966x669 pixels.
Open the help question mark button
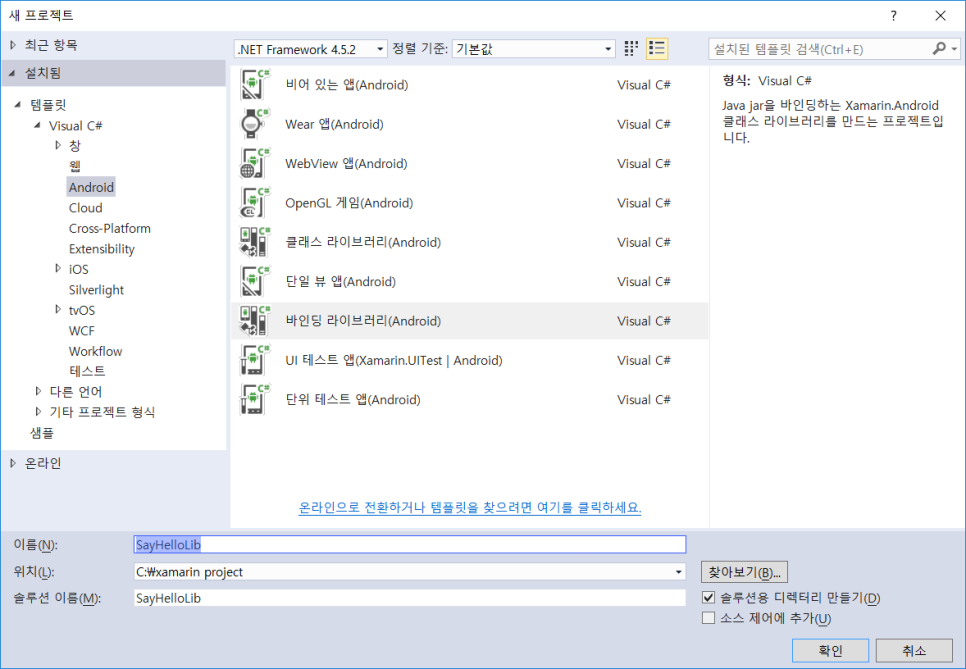tap(893, 15)
